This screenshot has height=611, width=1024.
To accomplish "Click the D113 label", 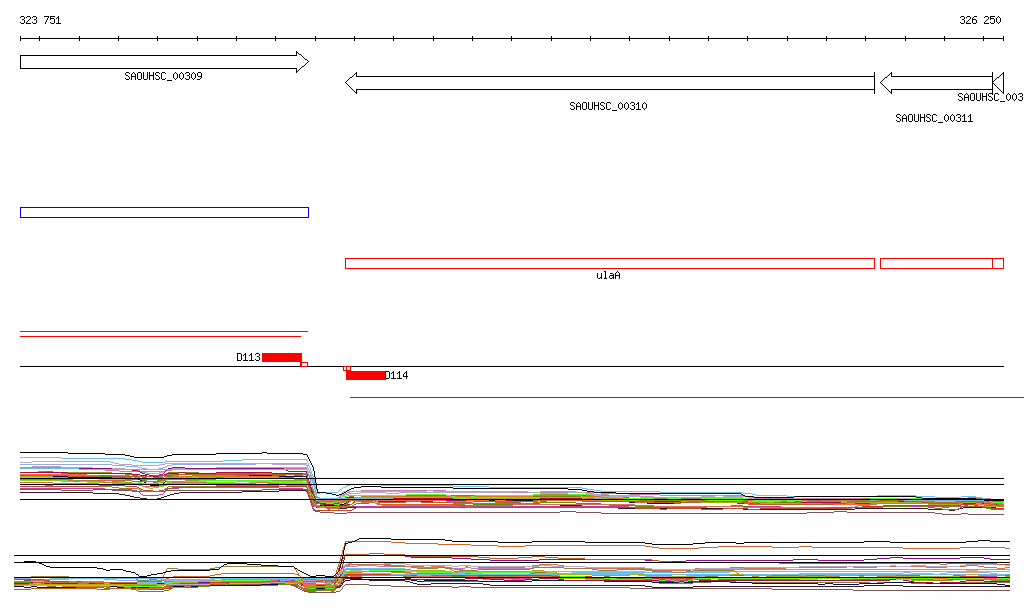I will (248, 357).
